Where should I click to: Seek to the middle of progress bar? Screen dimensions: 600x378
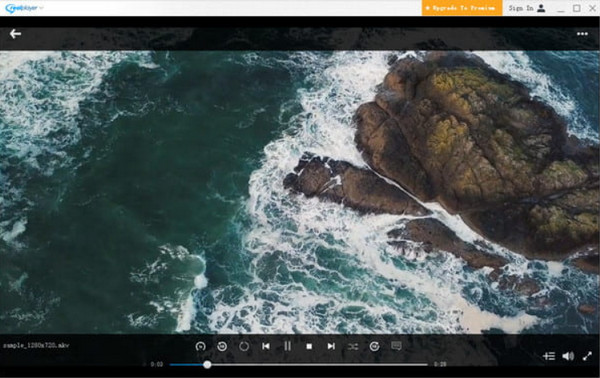[298, 365]
